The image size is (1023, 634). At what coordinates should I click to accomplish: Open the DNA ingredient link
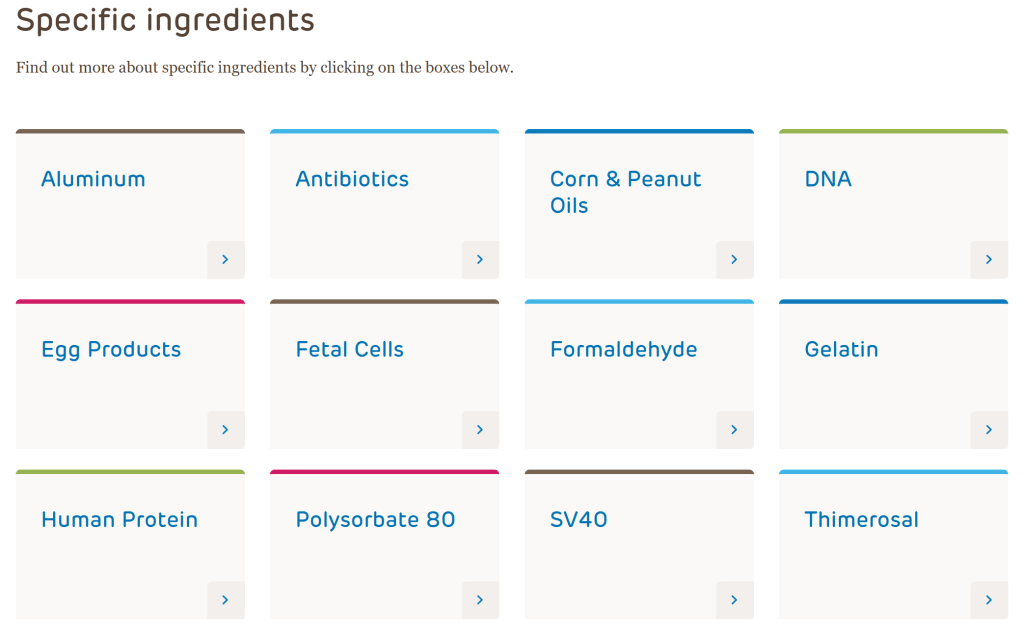point(828,179)
